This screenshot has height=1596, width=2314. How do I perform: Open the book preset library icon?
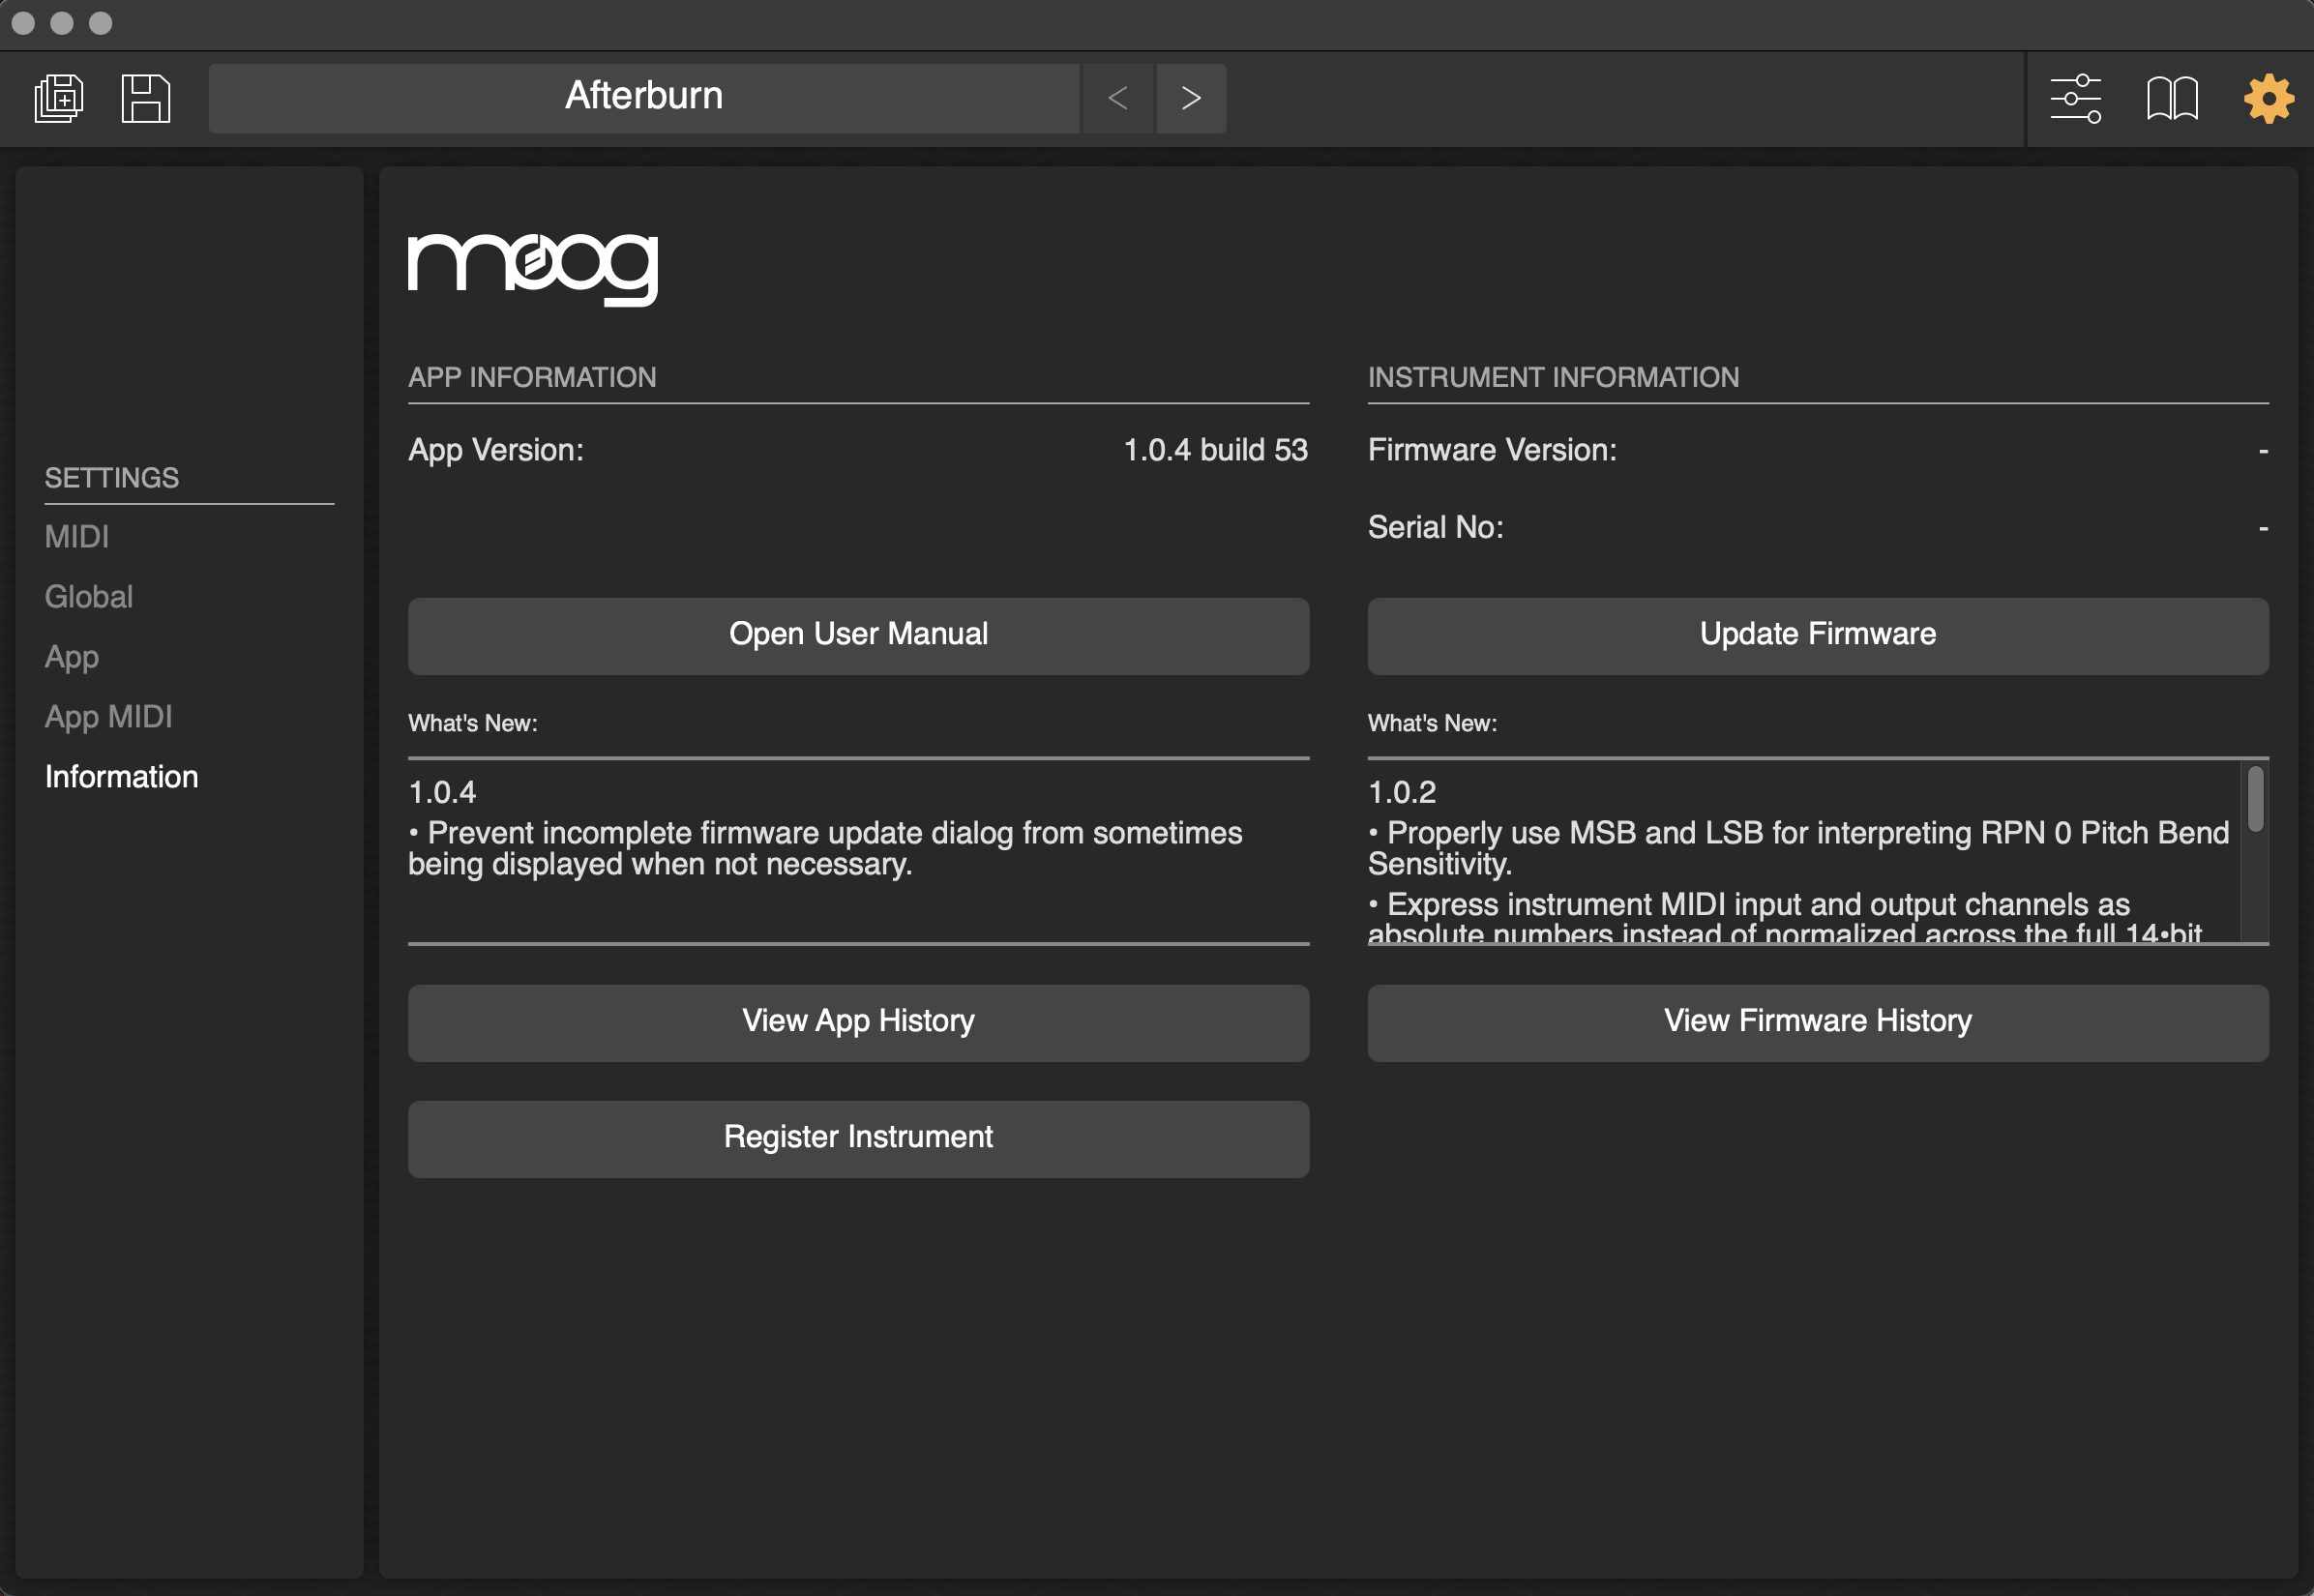tap(2172, 98)
